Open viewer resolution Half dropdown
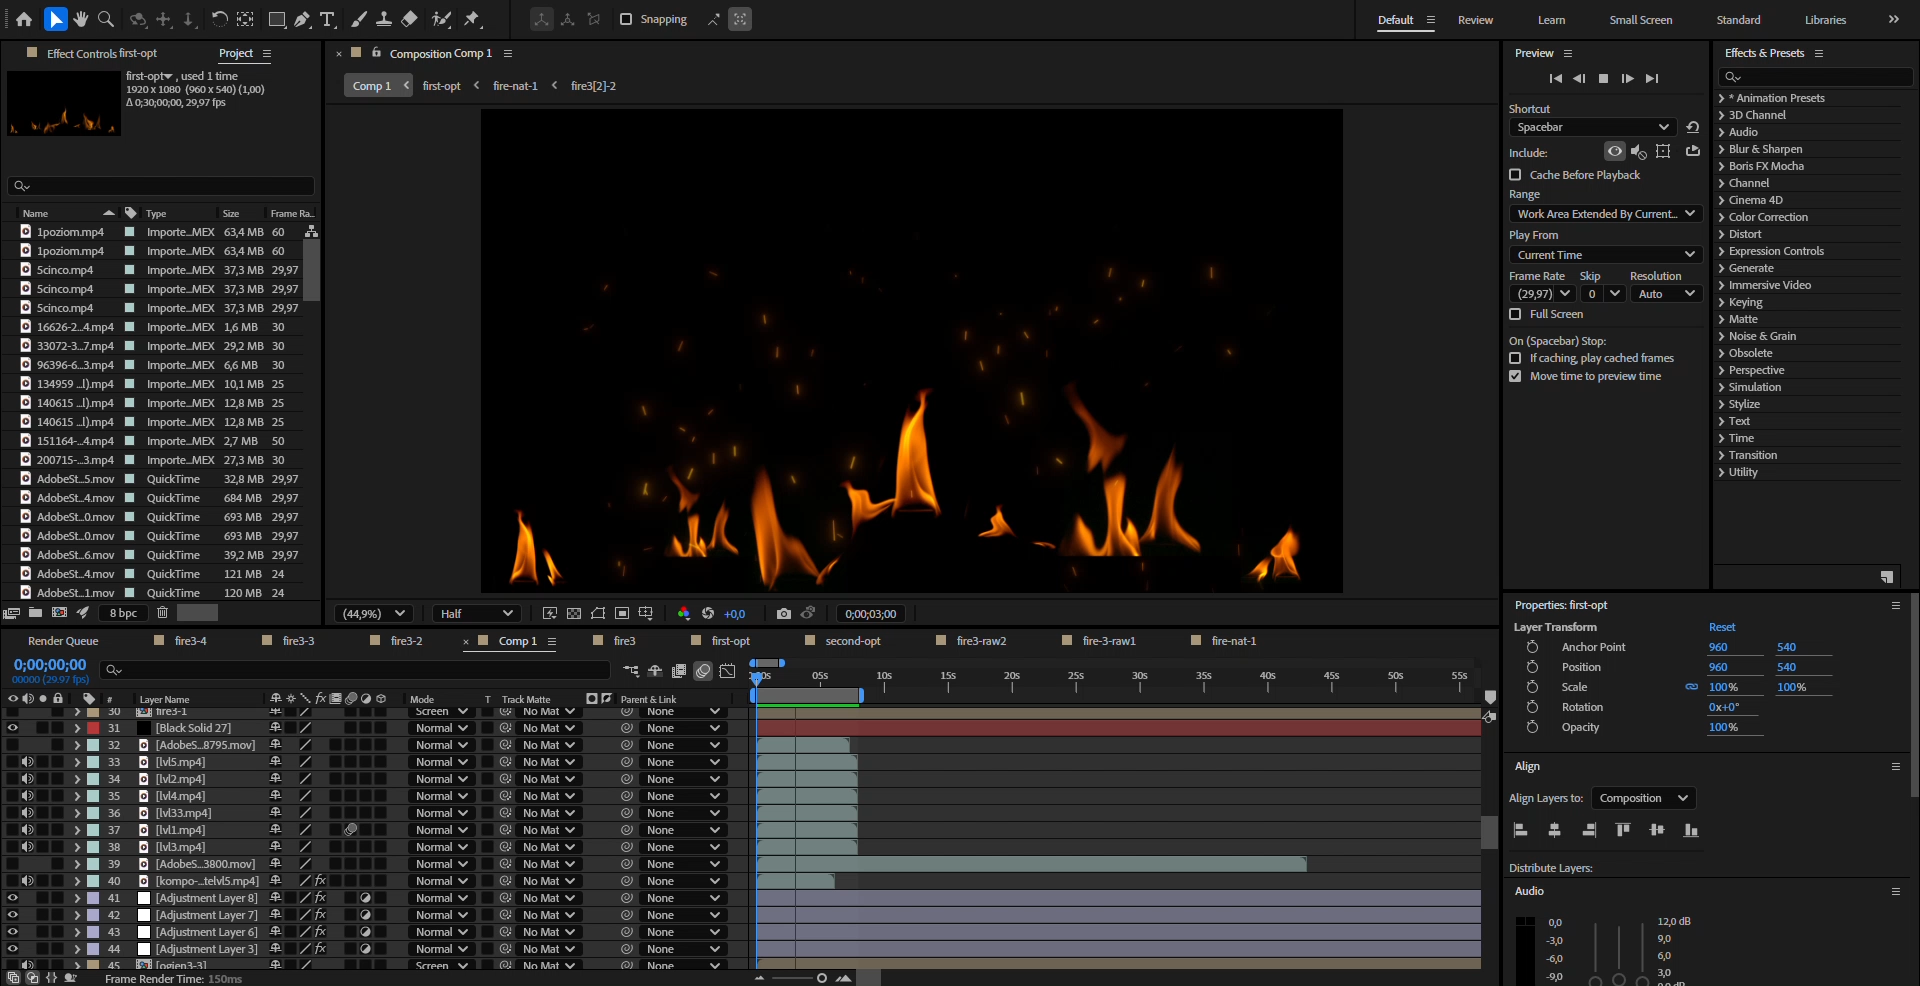 click(477, 613)
